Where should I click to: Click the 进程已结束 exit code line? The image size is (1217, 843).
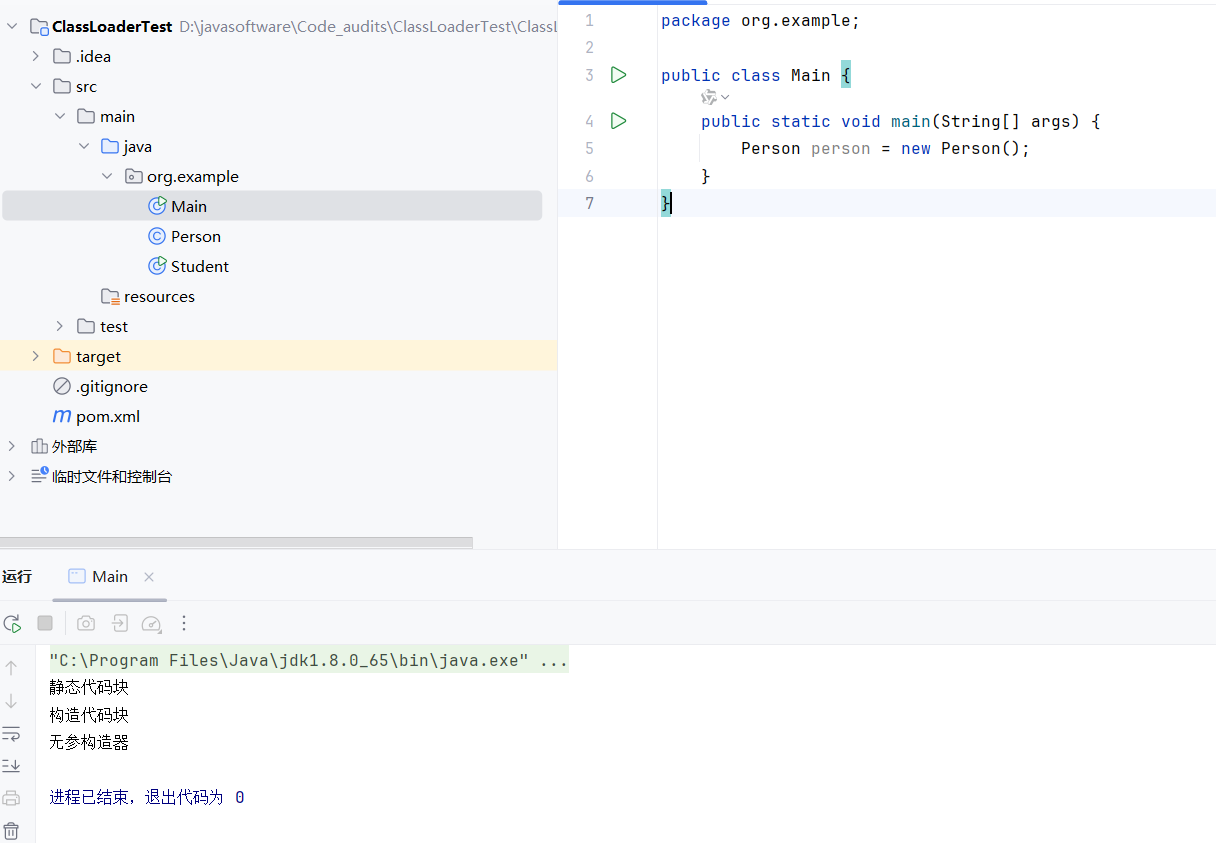[x=147, y=797]
